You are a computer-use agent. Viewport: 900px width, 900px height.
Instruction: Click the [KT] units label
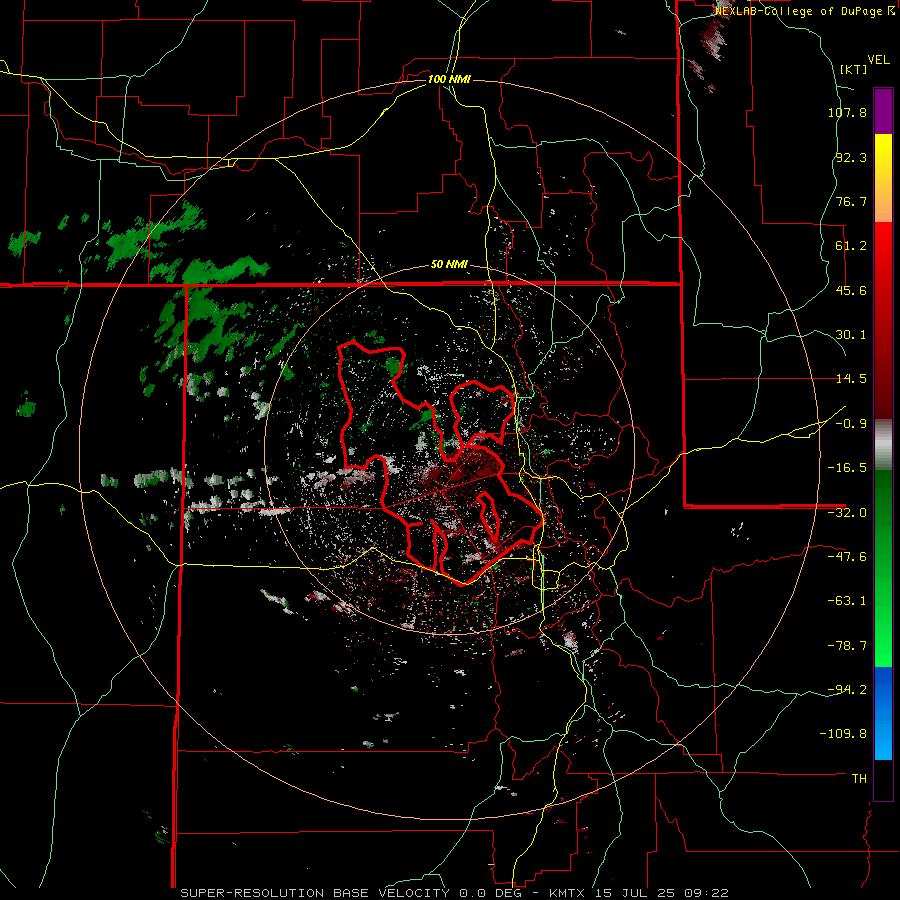click(853, 69)
